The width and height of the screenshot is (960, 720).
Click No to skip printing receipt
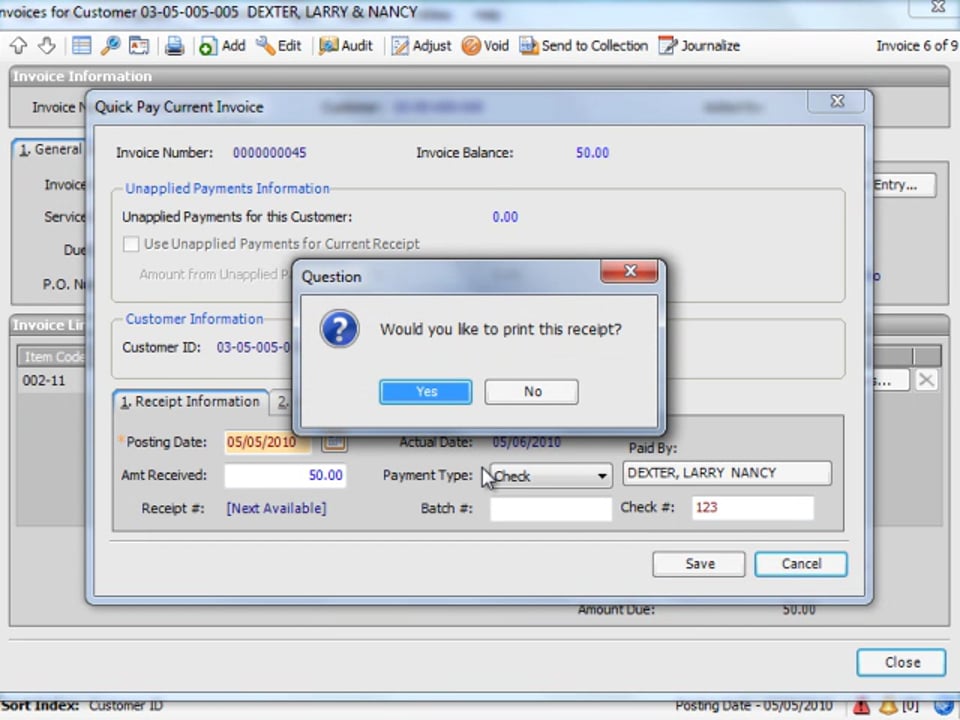[531, 391]
